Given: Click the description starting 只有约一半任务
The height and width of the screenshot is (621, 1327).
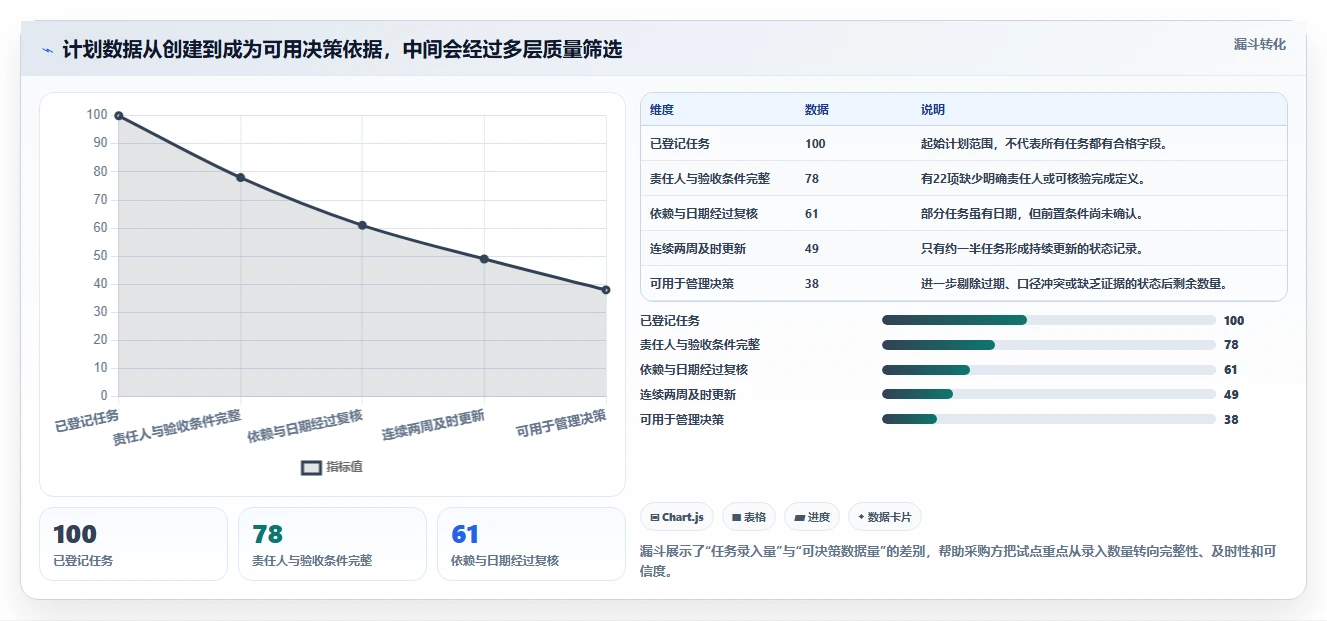Looking at the screenshot, I should coord(1032,249).
